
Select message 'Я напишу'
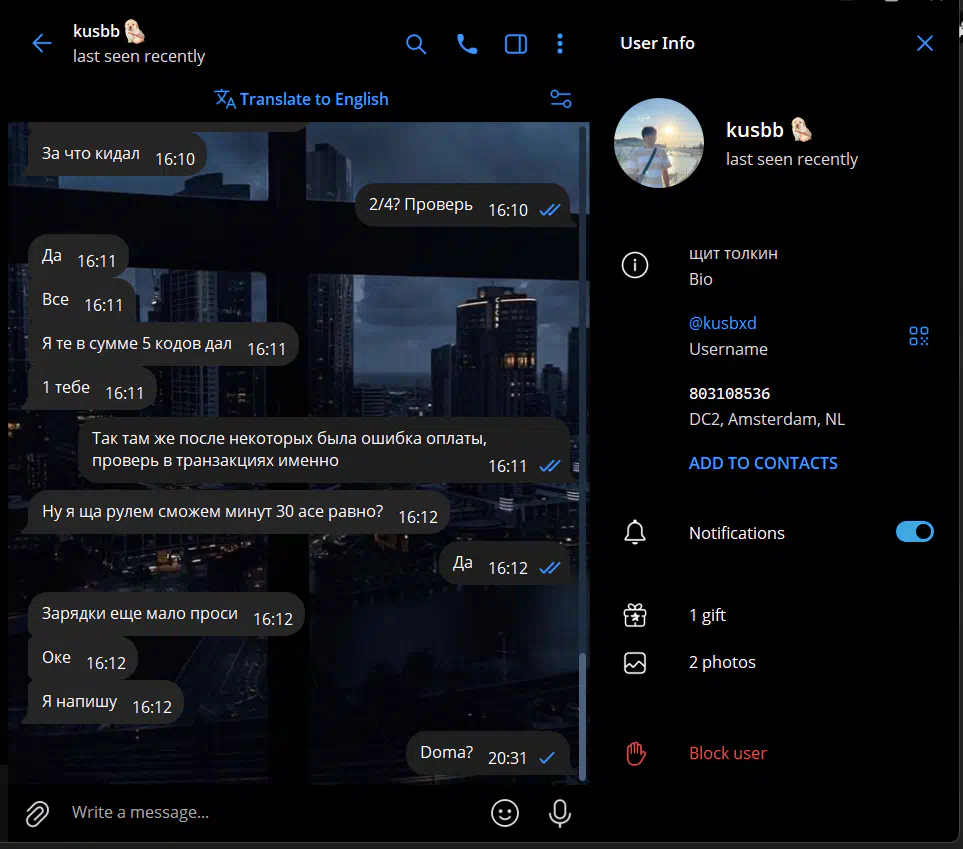[x=106, y=702]
